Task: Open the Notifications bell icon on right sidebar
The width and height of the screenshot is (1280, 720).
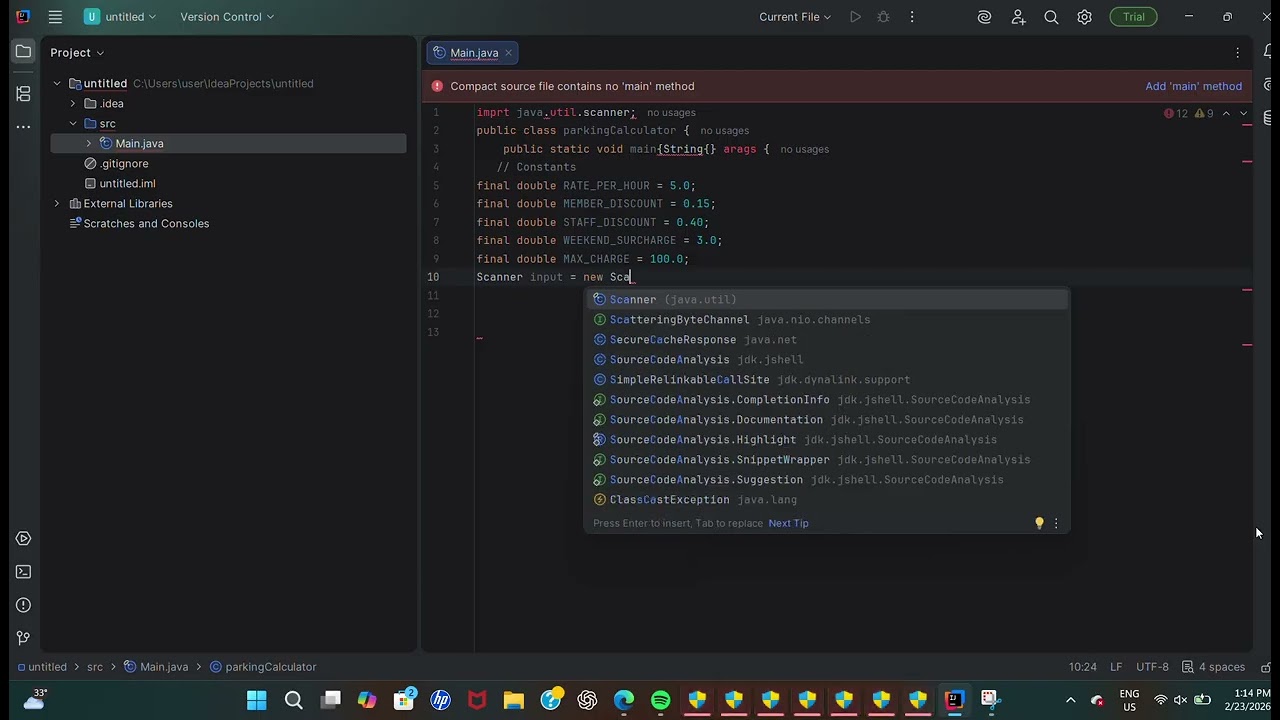Action: point(1268,52)
